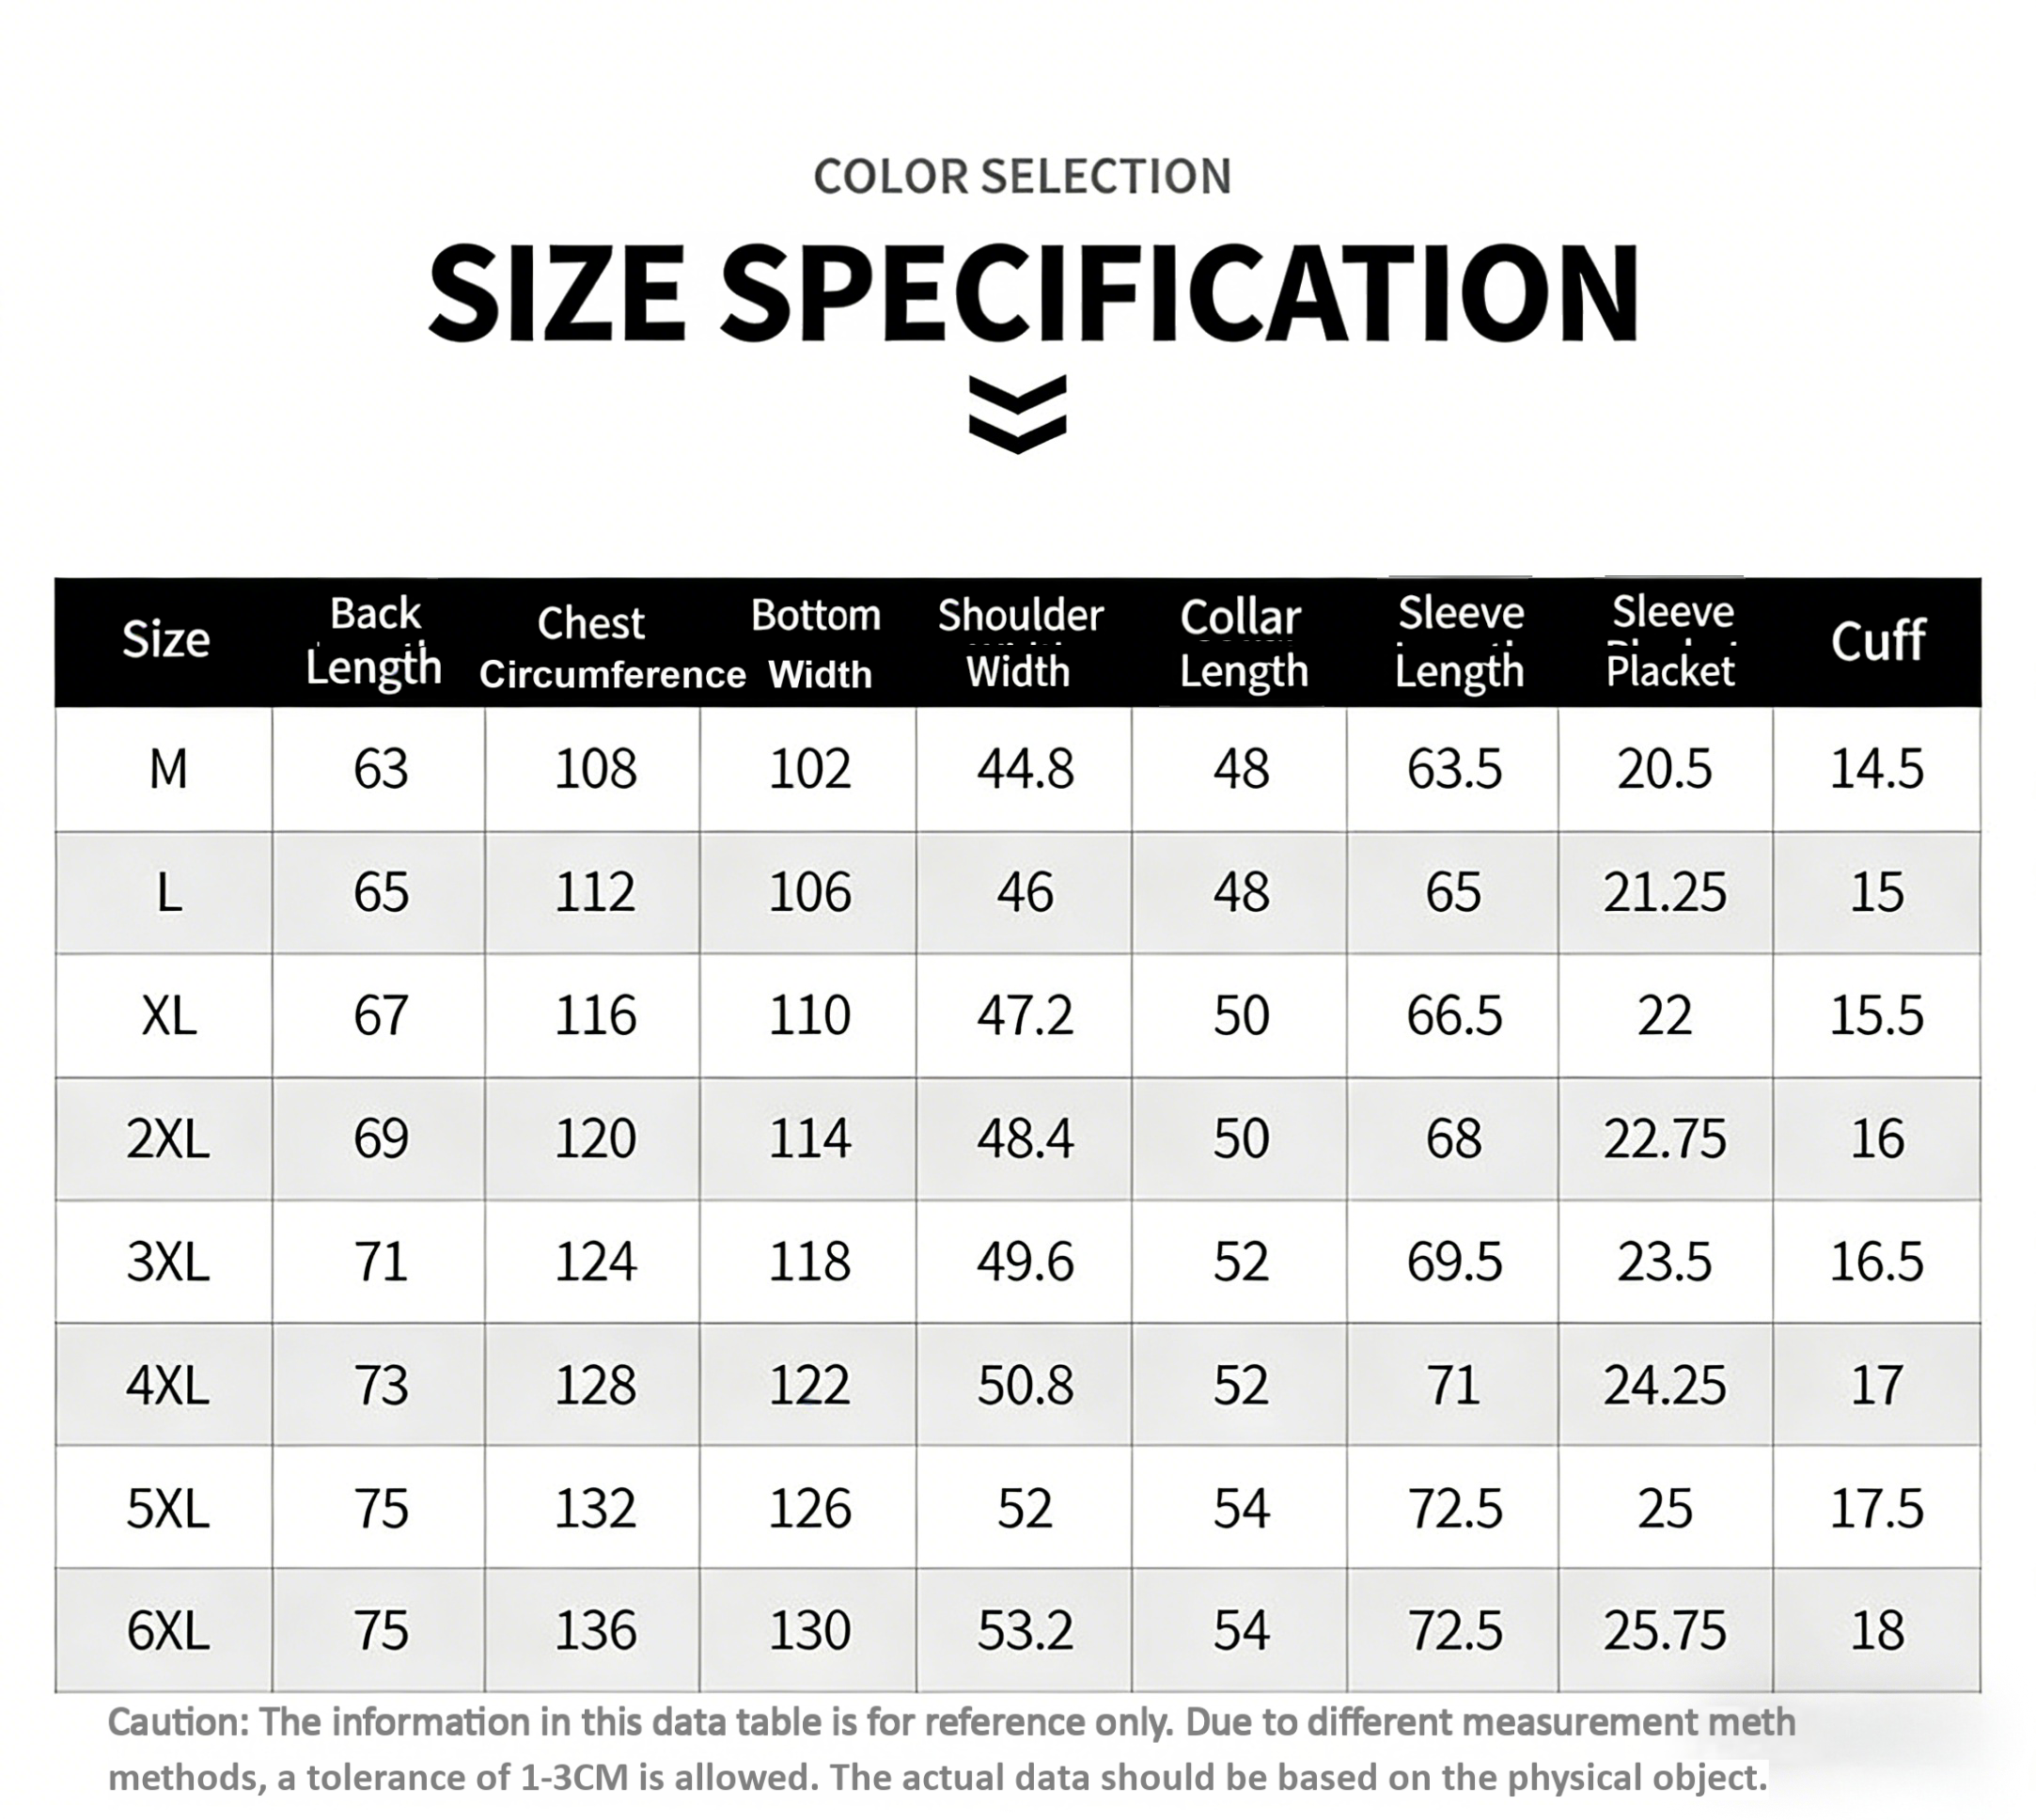Click the Bottom Width column header

coord(817,643)
